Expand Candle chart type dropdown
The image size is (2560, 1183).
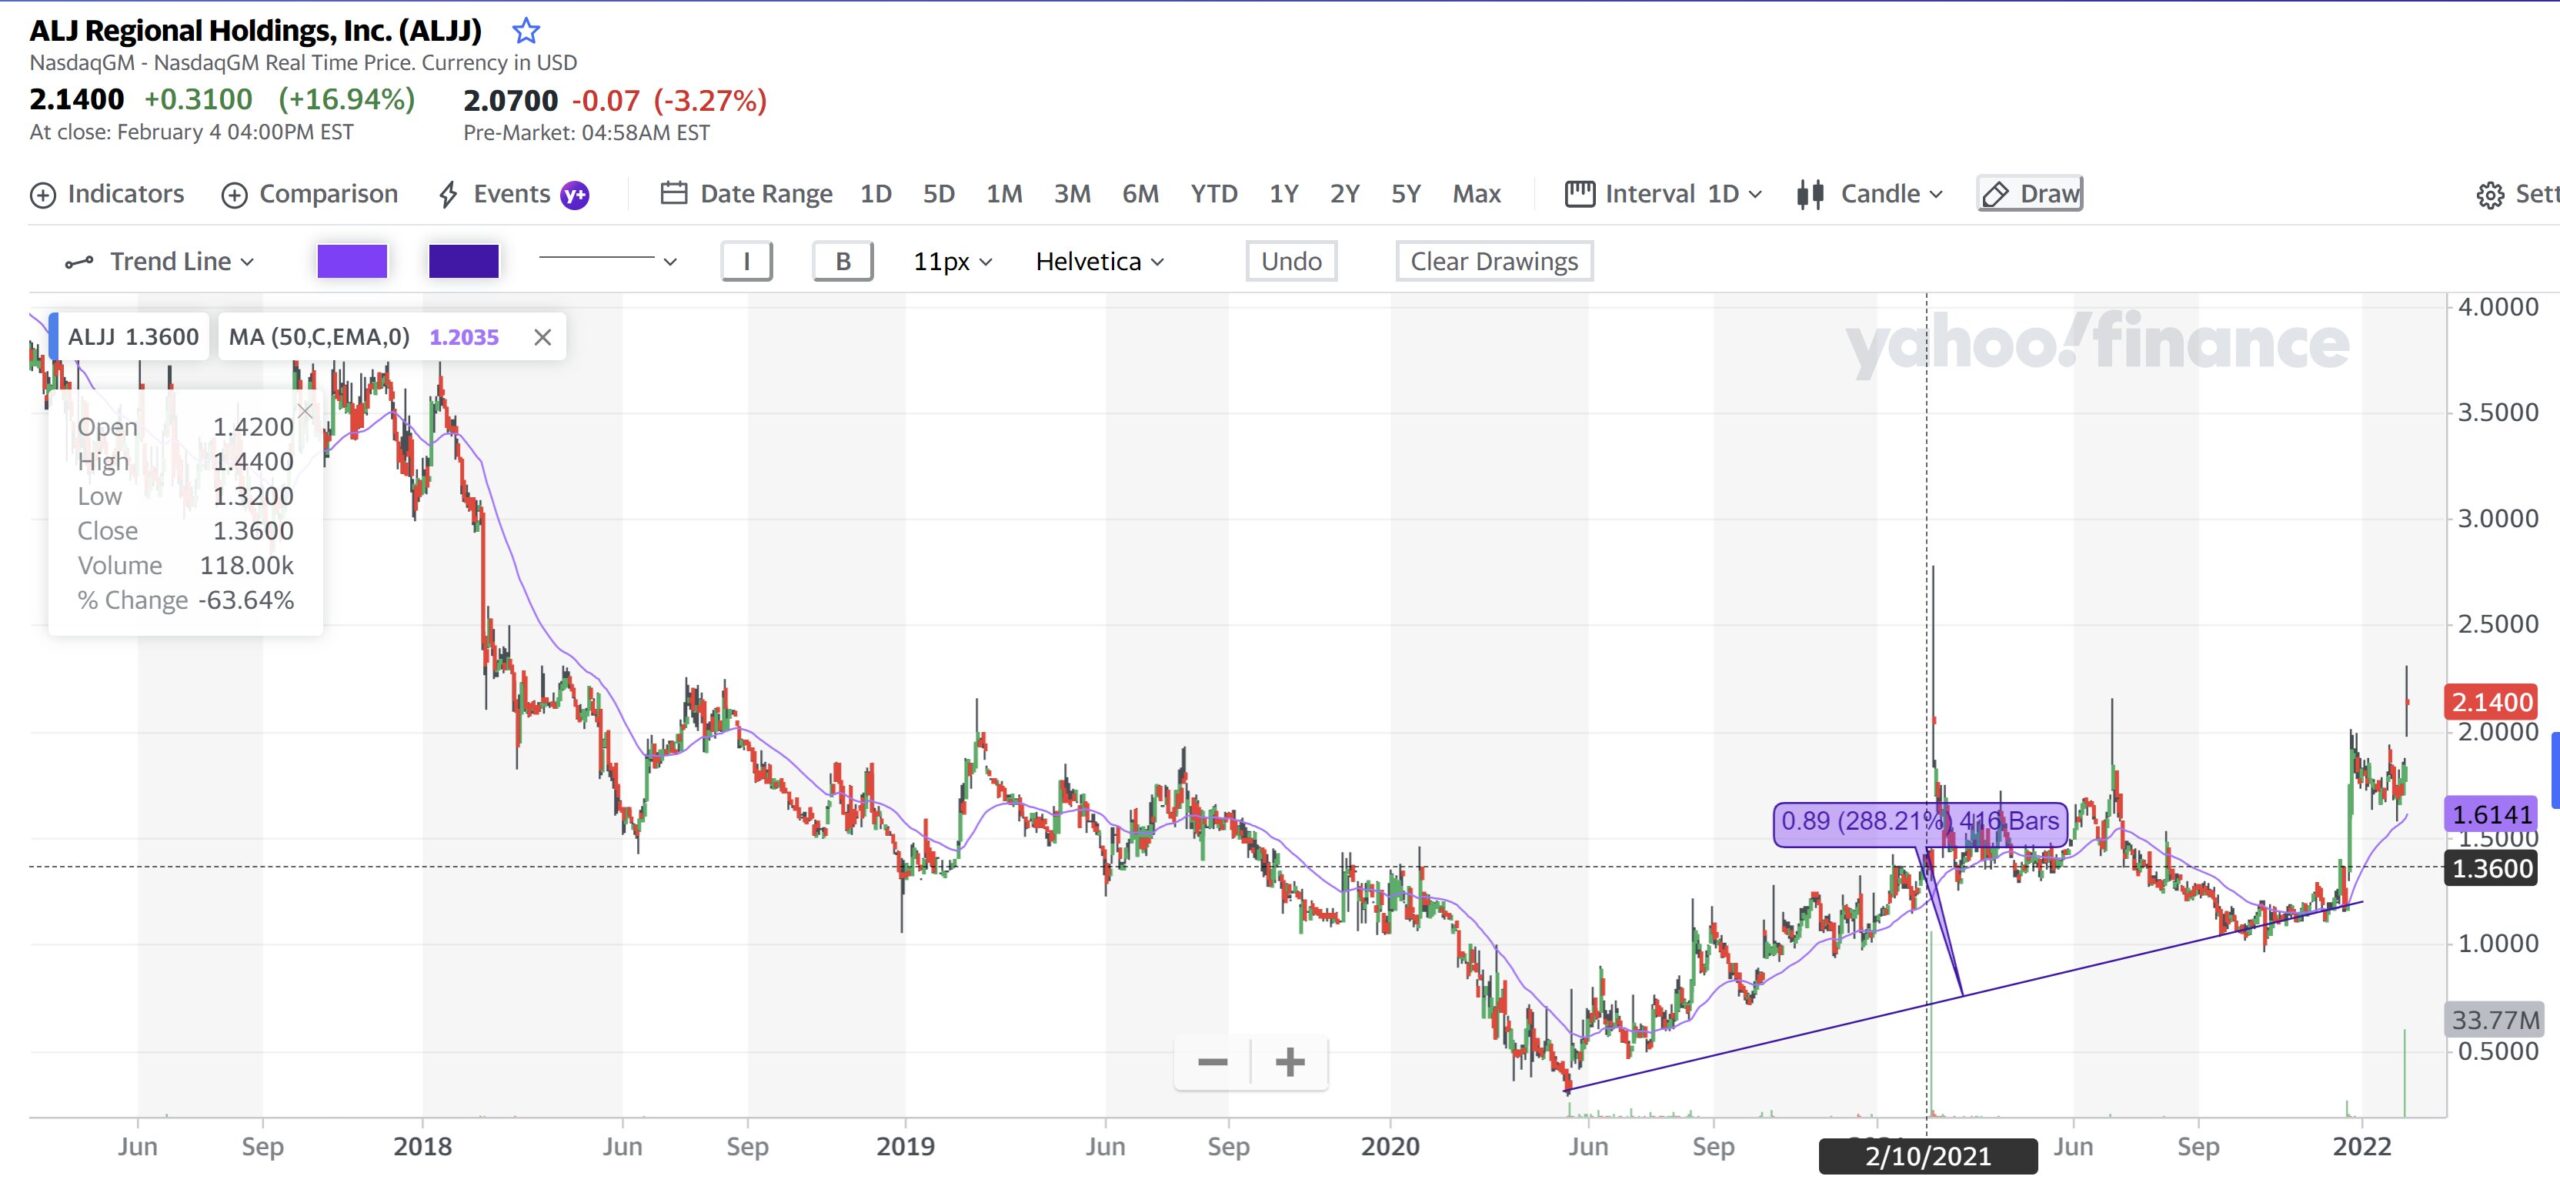point(1869,194)
